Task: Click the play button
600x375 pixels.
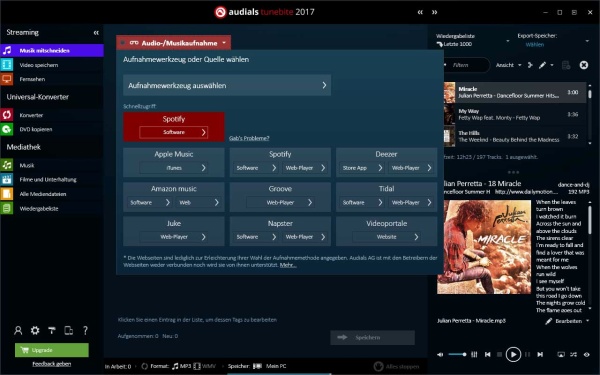Action: tap(513, 354)
